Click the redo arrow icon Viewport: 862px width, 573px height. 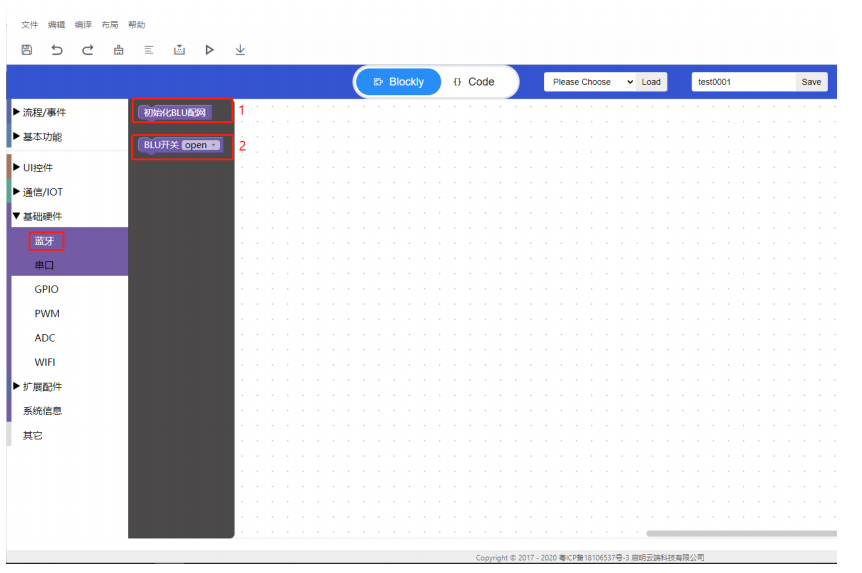[x=87, y=50]
